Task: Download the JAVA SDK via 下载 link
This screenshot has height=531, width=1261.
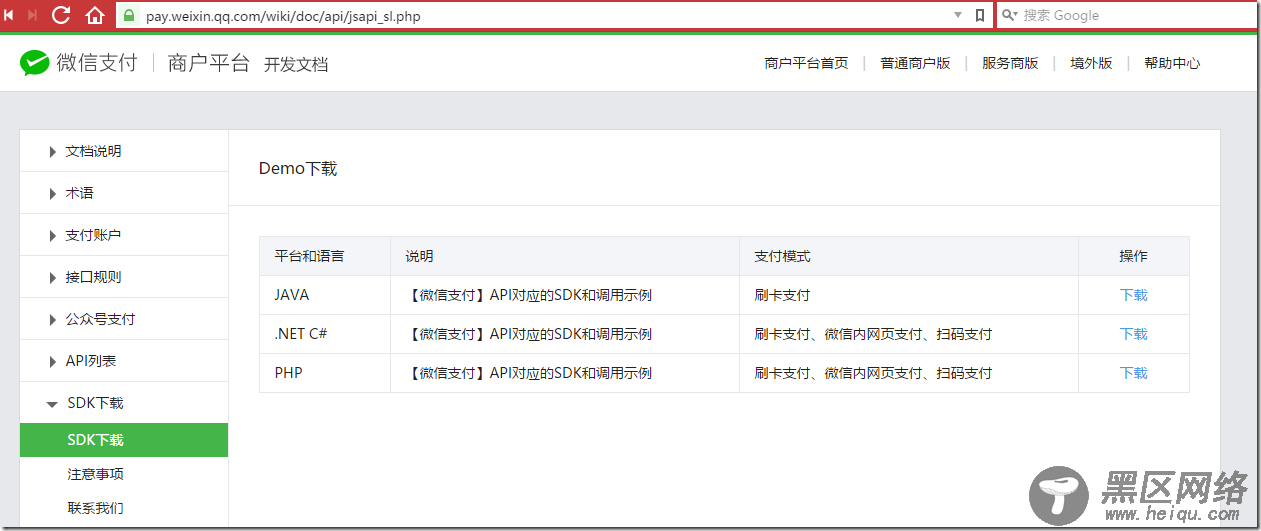Action: (x=1133, y=295)
